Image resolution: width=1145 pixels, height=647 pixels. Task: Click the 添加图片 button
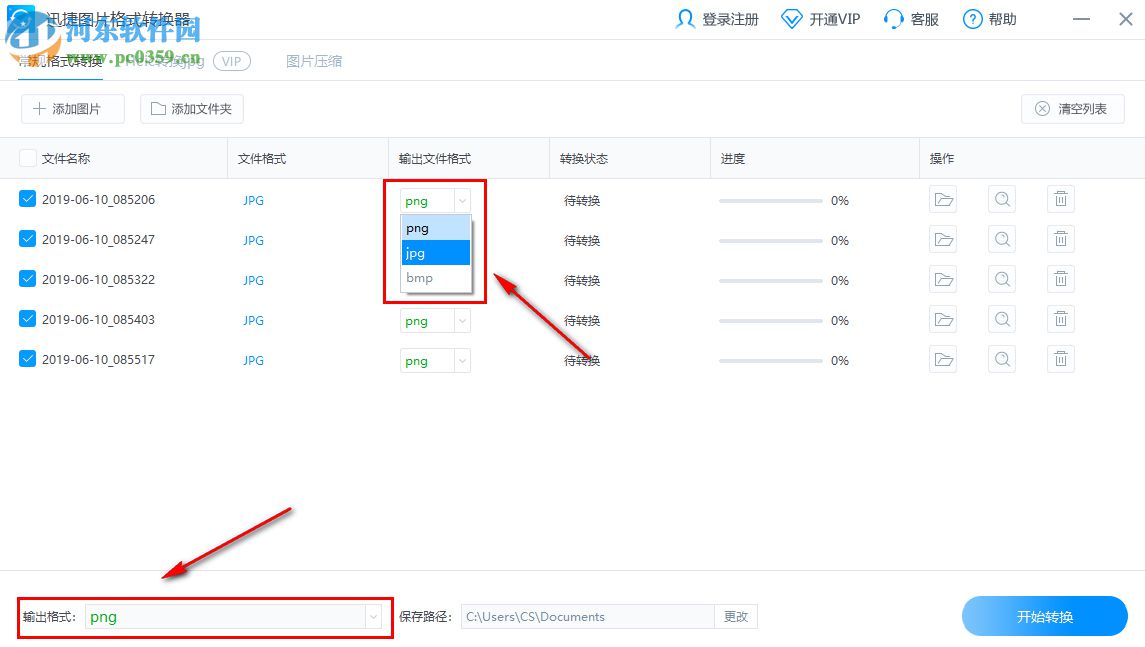[72, 109]
